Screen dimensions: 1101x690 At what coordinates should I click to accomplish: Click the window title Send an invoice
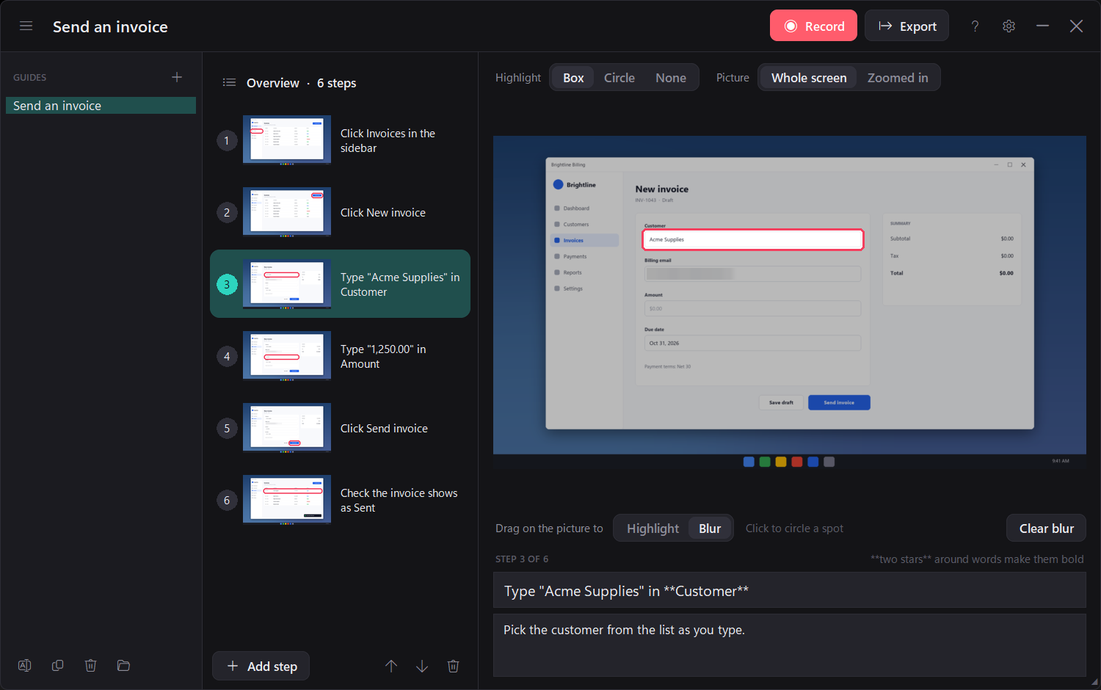tap(110, 27)
